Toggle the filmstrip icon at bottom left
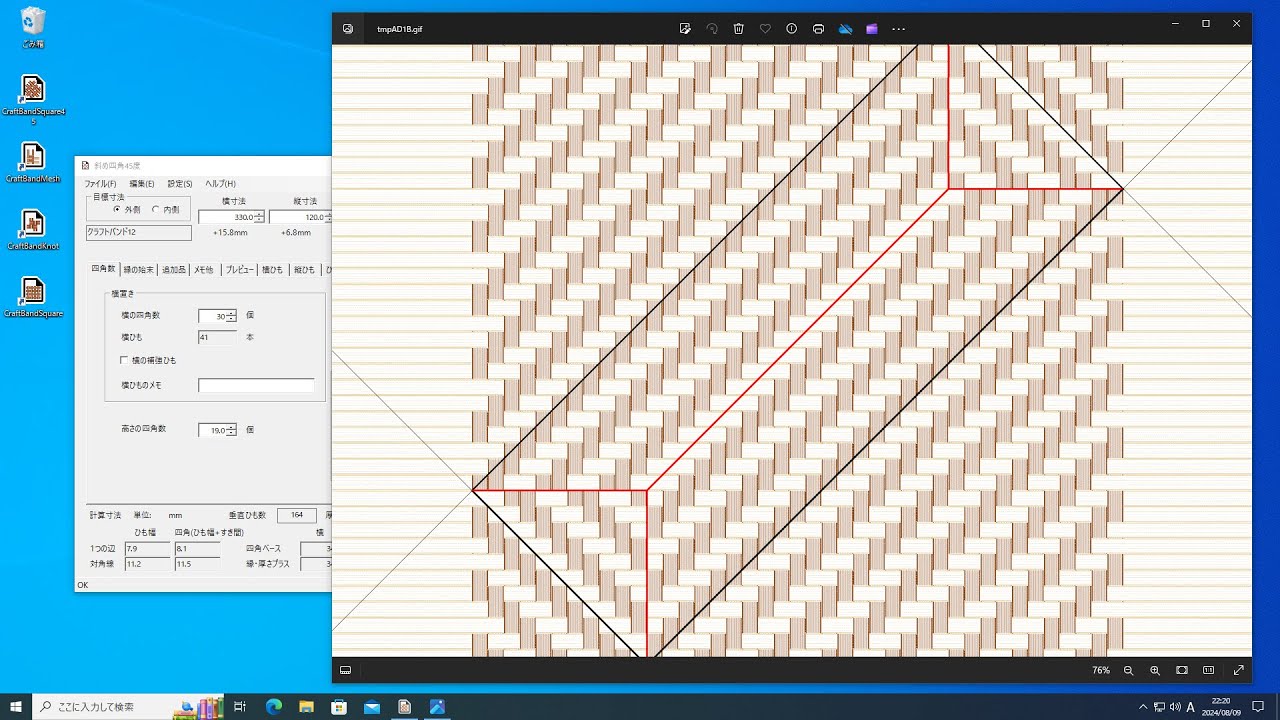1280x720 pixels. pos(346,670)
